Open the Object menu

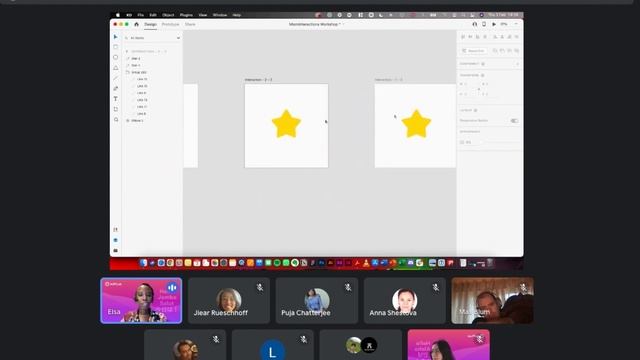[168, 15]
